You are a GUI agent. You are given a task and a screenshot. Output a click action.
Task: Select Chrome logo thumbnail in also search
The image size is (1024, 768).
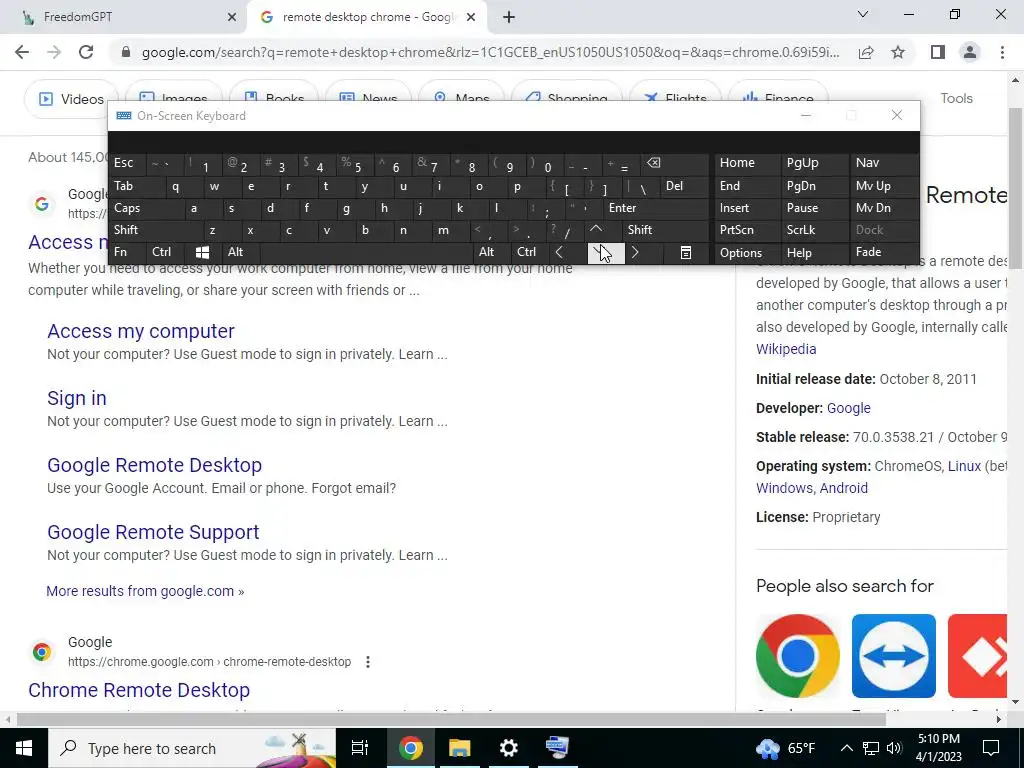coord(797,656)
